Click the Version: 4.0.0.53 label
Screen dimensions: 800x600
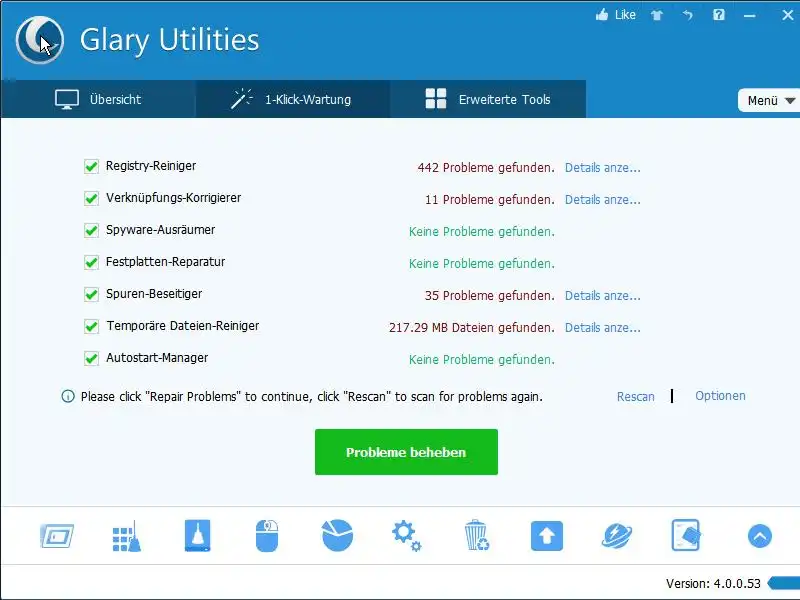point(713,584)
